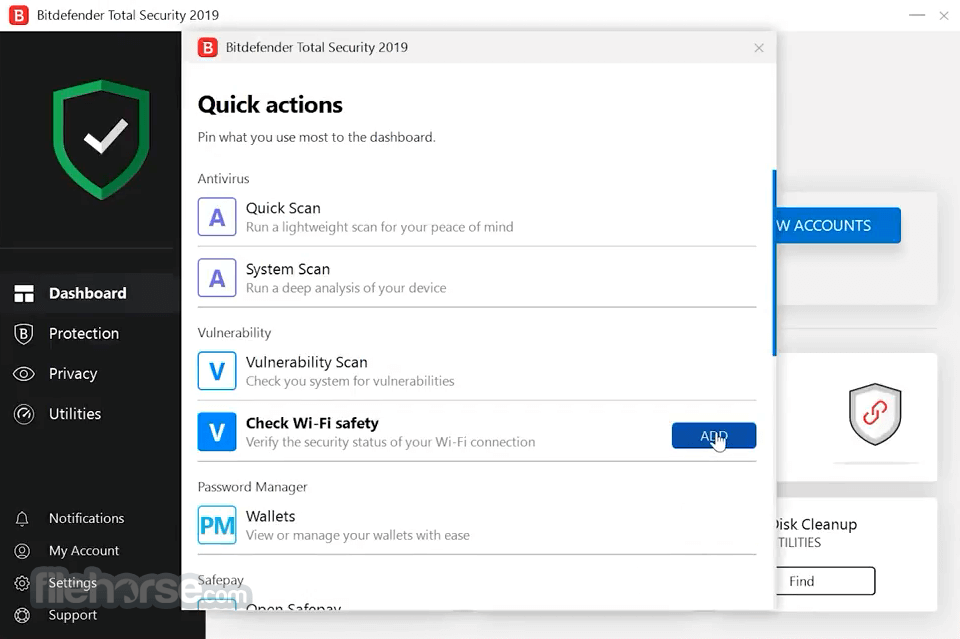Select the Wallets action text
The image size is (960, 639).
271,517
